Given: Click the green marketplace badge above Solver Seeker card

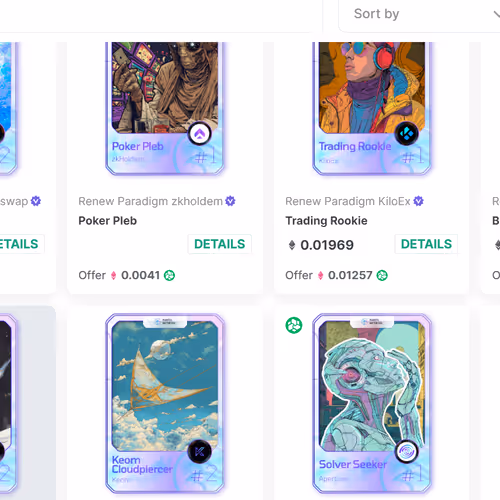Looking at the screenshot, I should (x=294, y=325).
